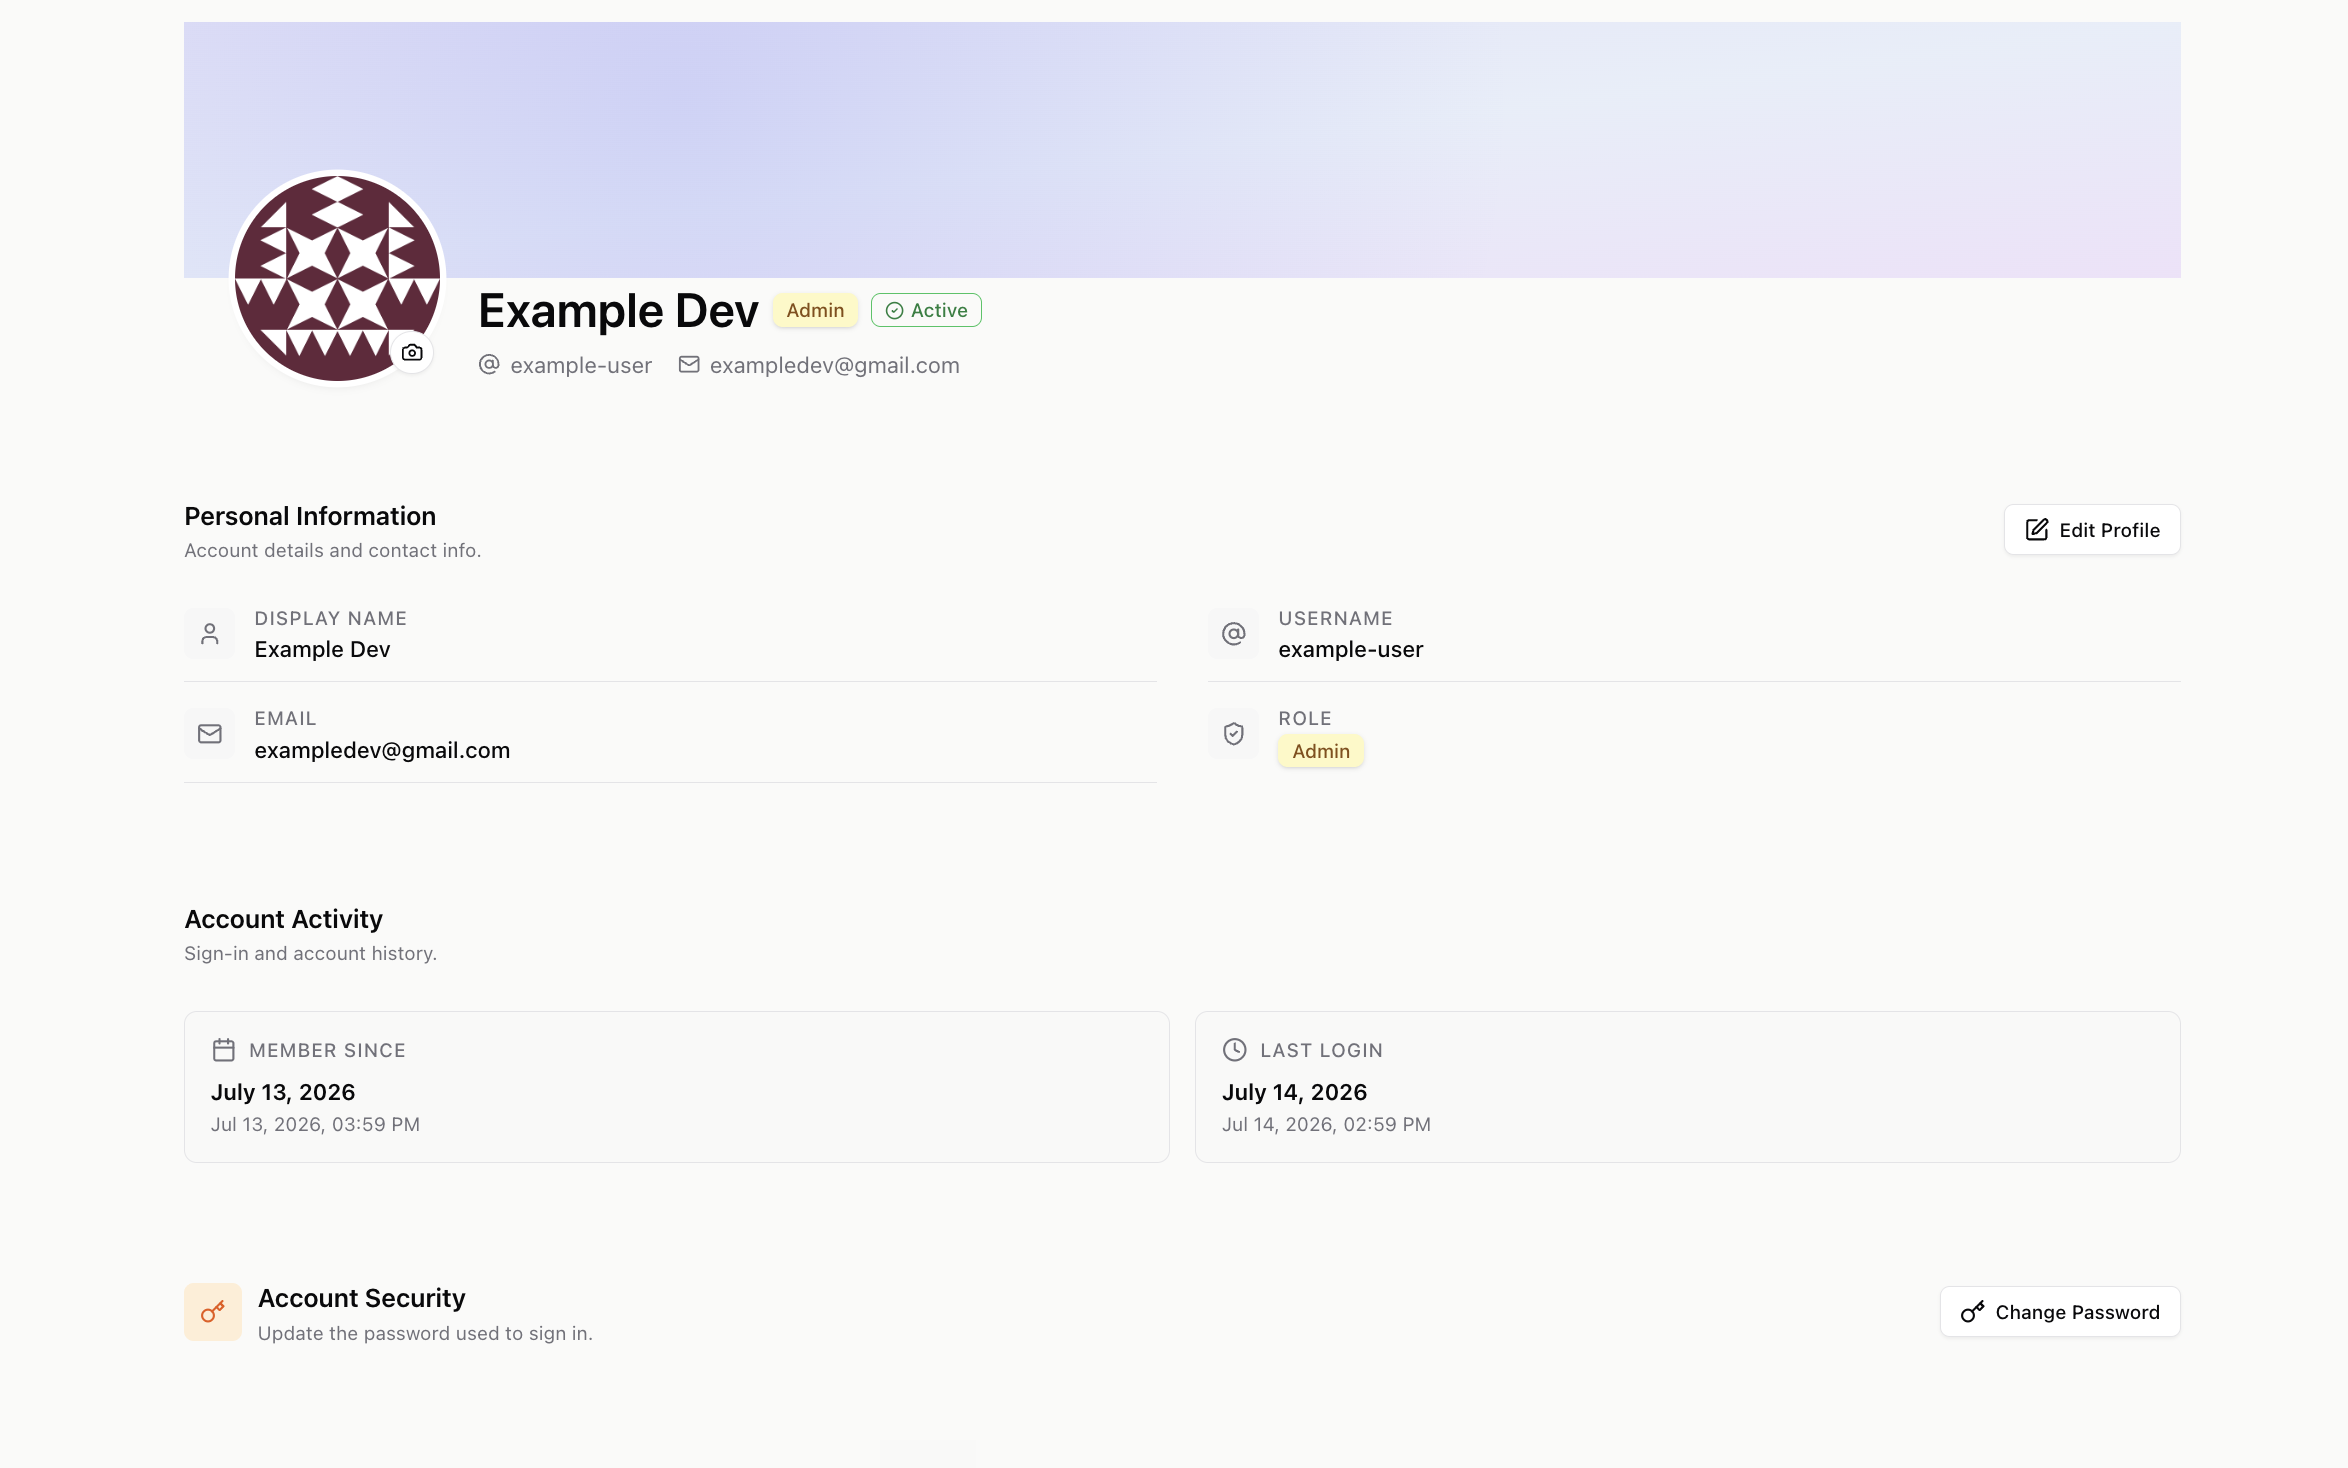Click the Jul 13, 2026, 03:59 PM timestamp
2348x1468 pixels.
tap(315, 1125)
